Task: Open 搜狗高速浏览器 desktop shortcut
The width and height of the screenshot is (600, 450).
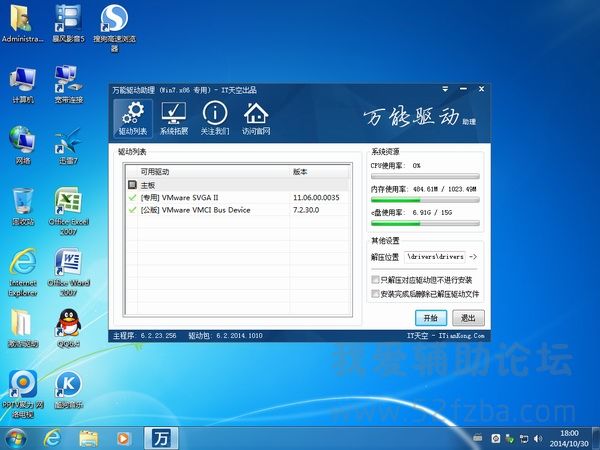Action: [114, 28]
